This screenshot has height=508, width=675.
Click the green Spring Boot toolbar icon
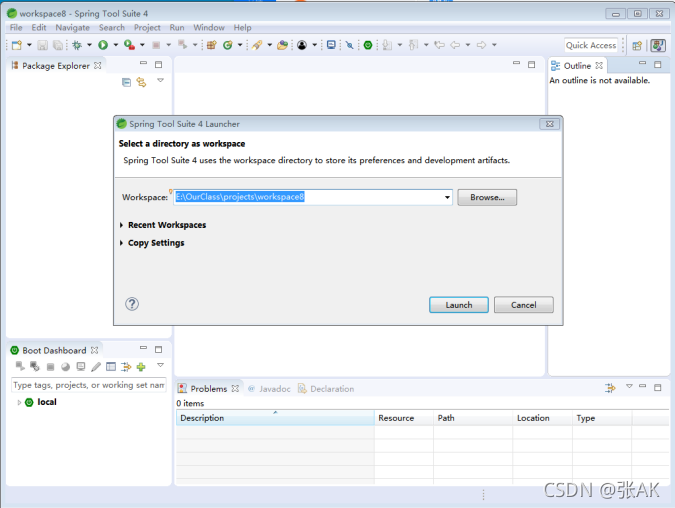(x=368, y=45)
